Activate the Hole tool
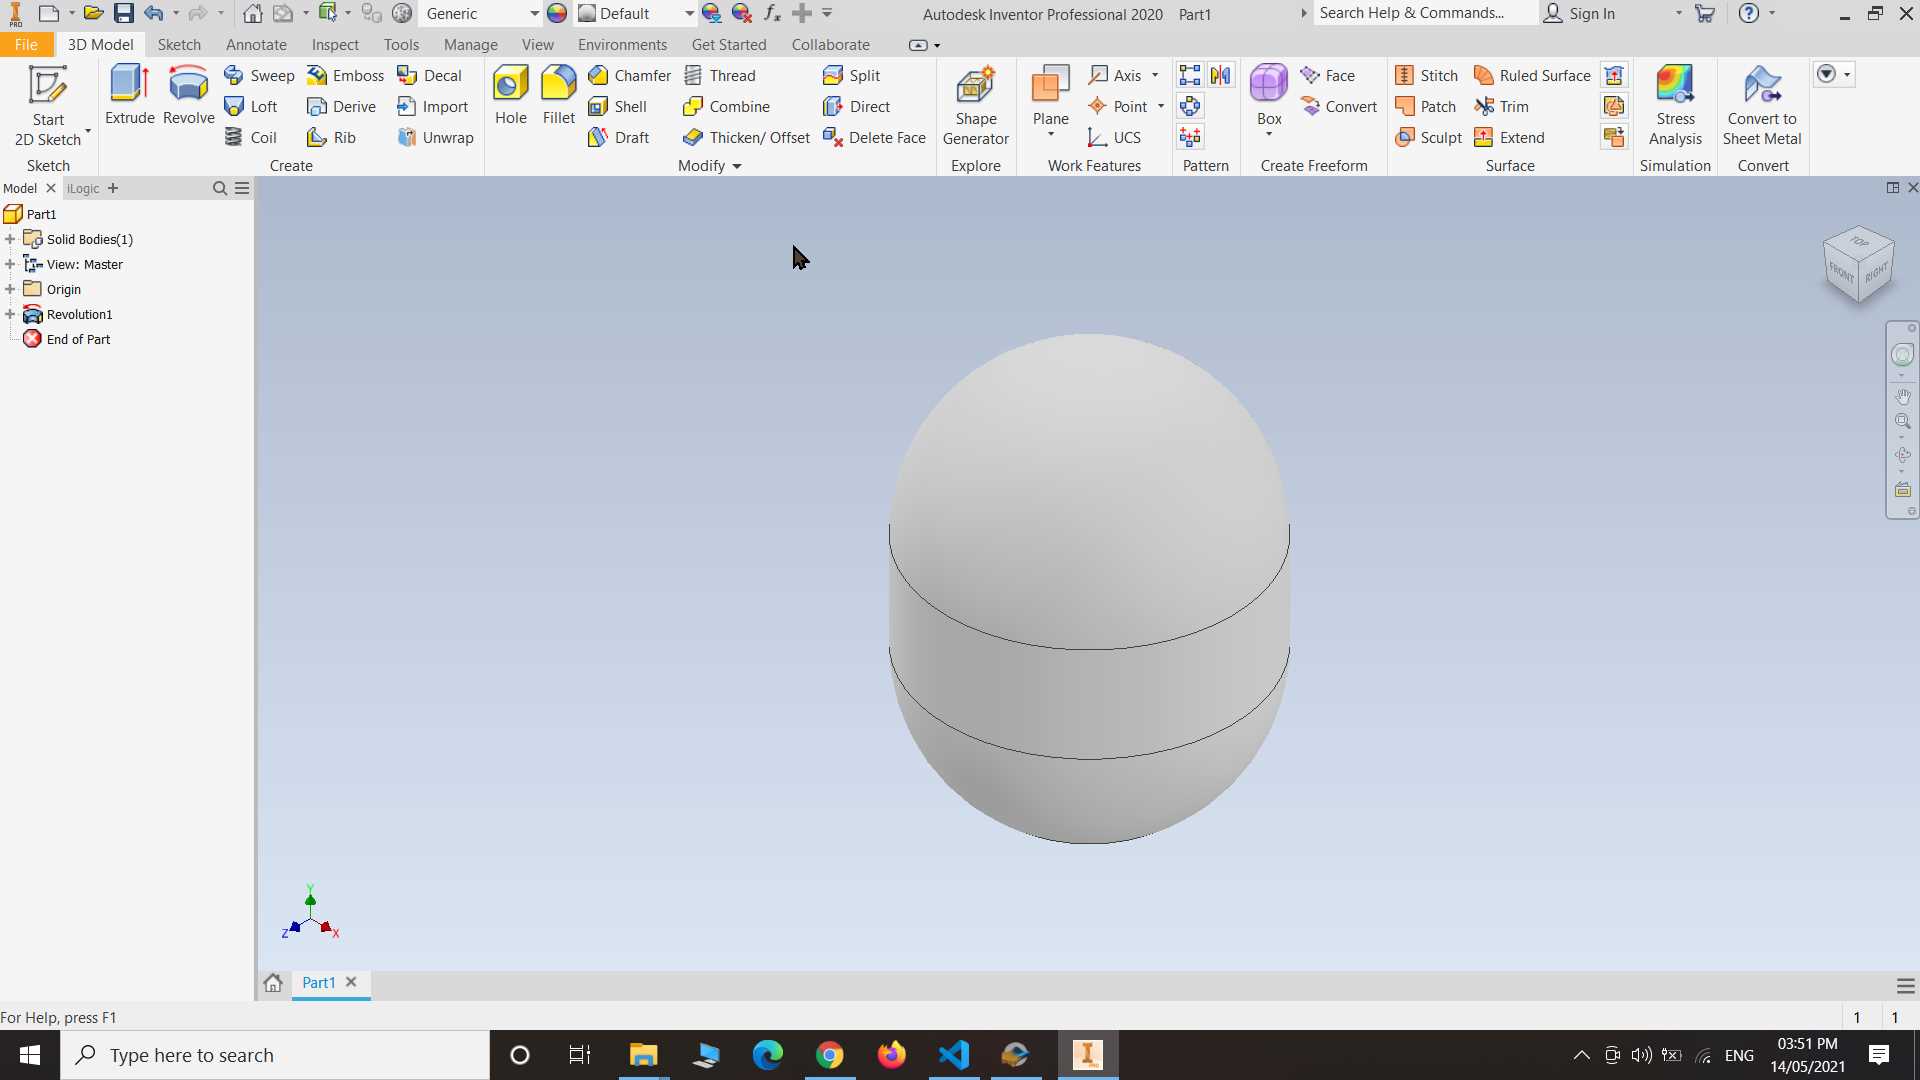The width and height of the screenshot is (1920, 1080). pyautogui.click(x=510, y=96)
